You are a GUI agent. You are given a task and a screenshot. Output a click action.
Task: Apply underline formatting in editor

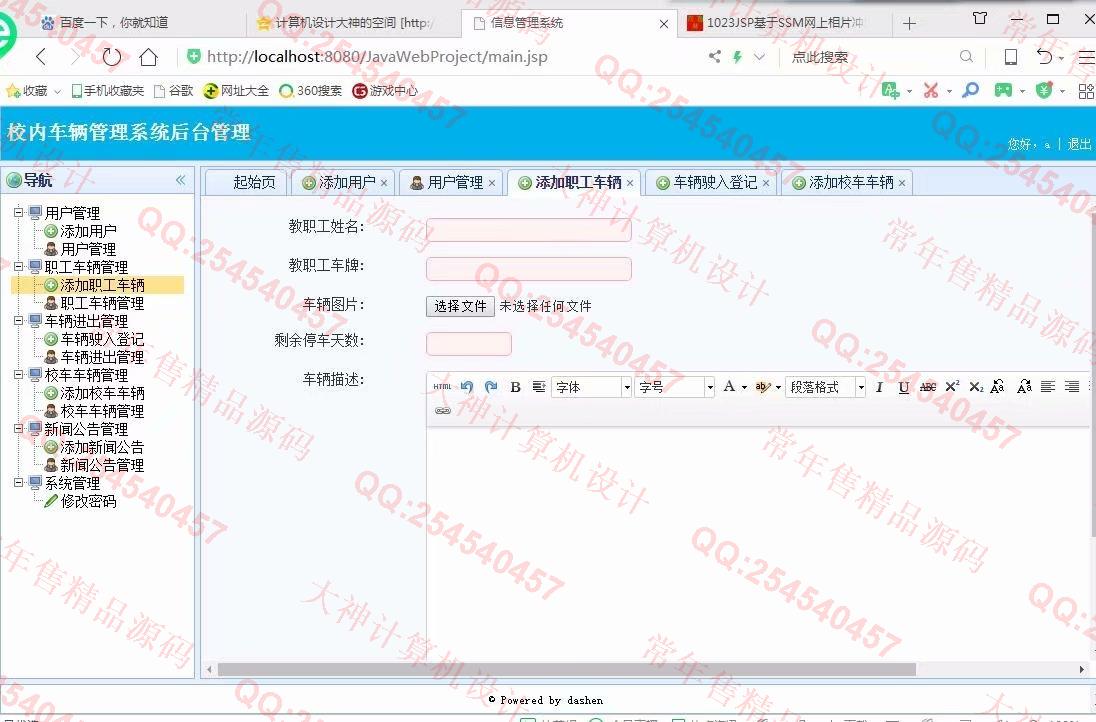(x=904, y=387)
